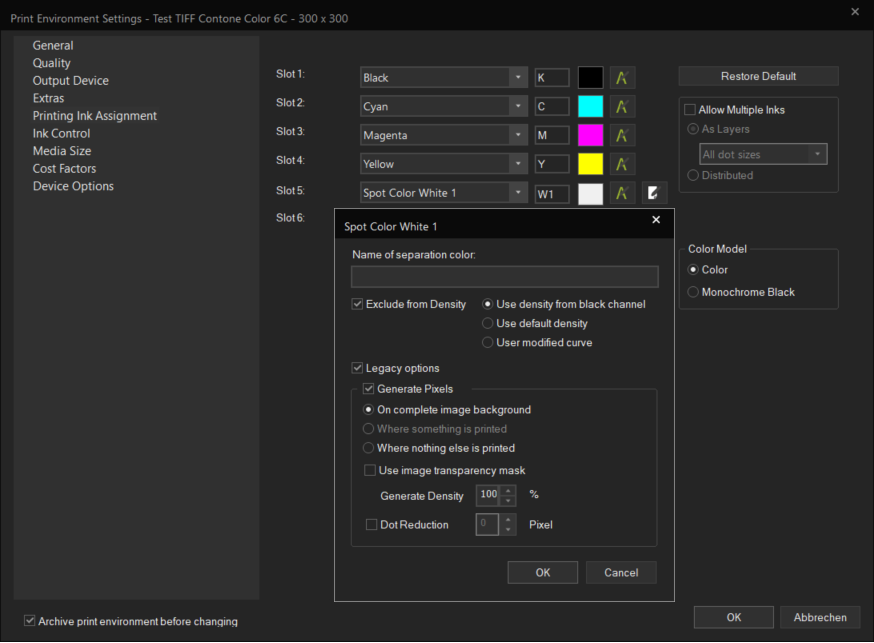Close the Spot Color White 1 dialog
The width and height of the screenshot is (874, 643).
[x=656, y=220]
